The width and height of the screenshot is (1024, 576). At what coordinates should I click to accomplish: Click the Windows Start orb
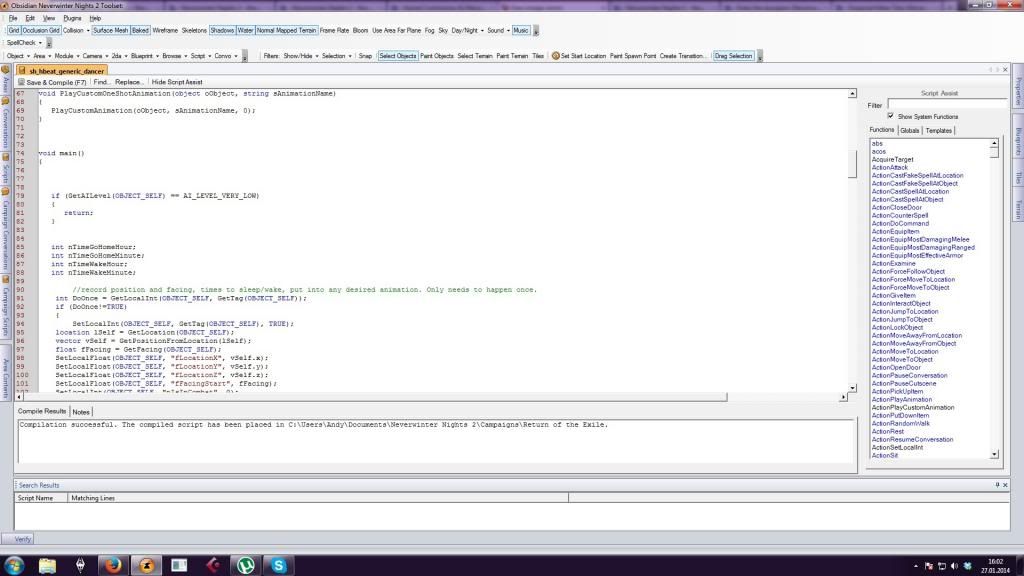[x=14, y=565]
